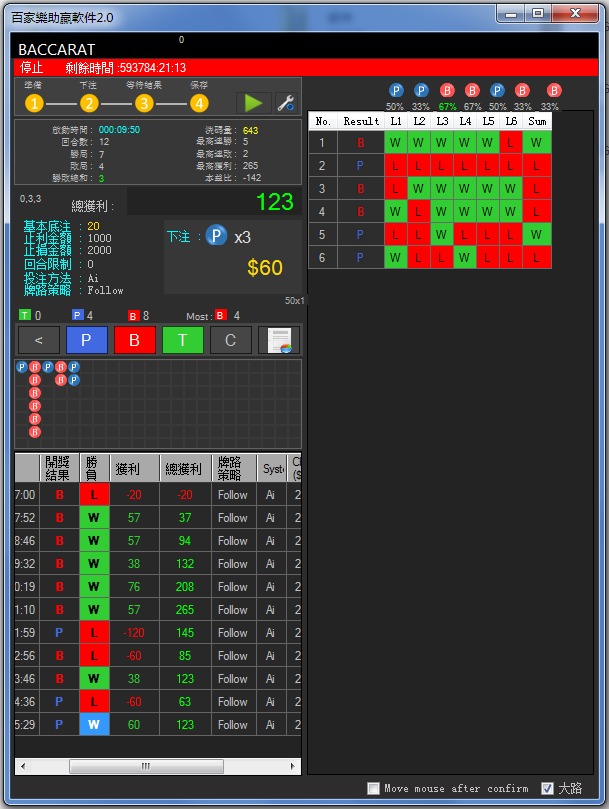Record a Banker result with red B button
This screenshot has height=809, width=609.
[134, 340]
